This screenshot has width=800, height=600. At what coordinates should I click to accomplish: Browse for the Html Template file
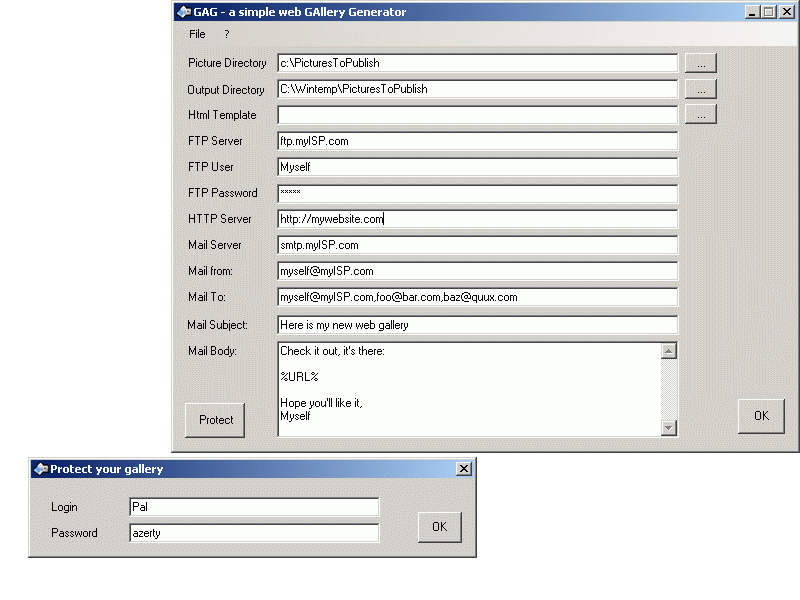[x=701, y=115]
